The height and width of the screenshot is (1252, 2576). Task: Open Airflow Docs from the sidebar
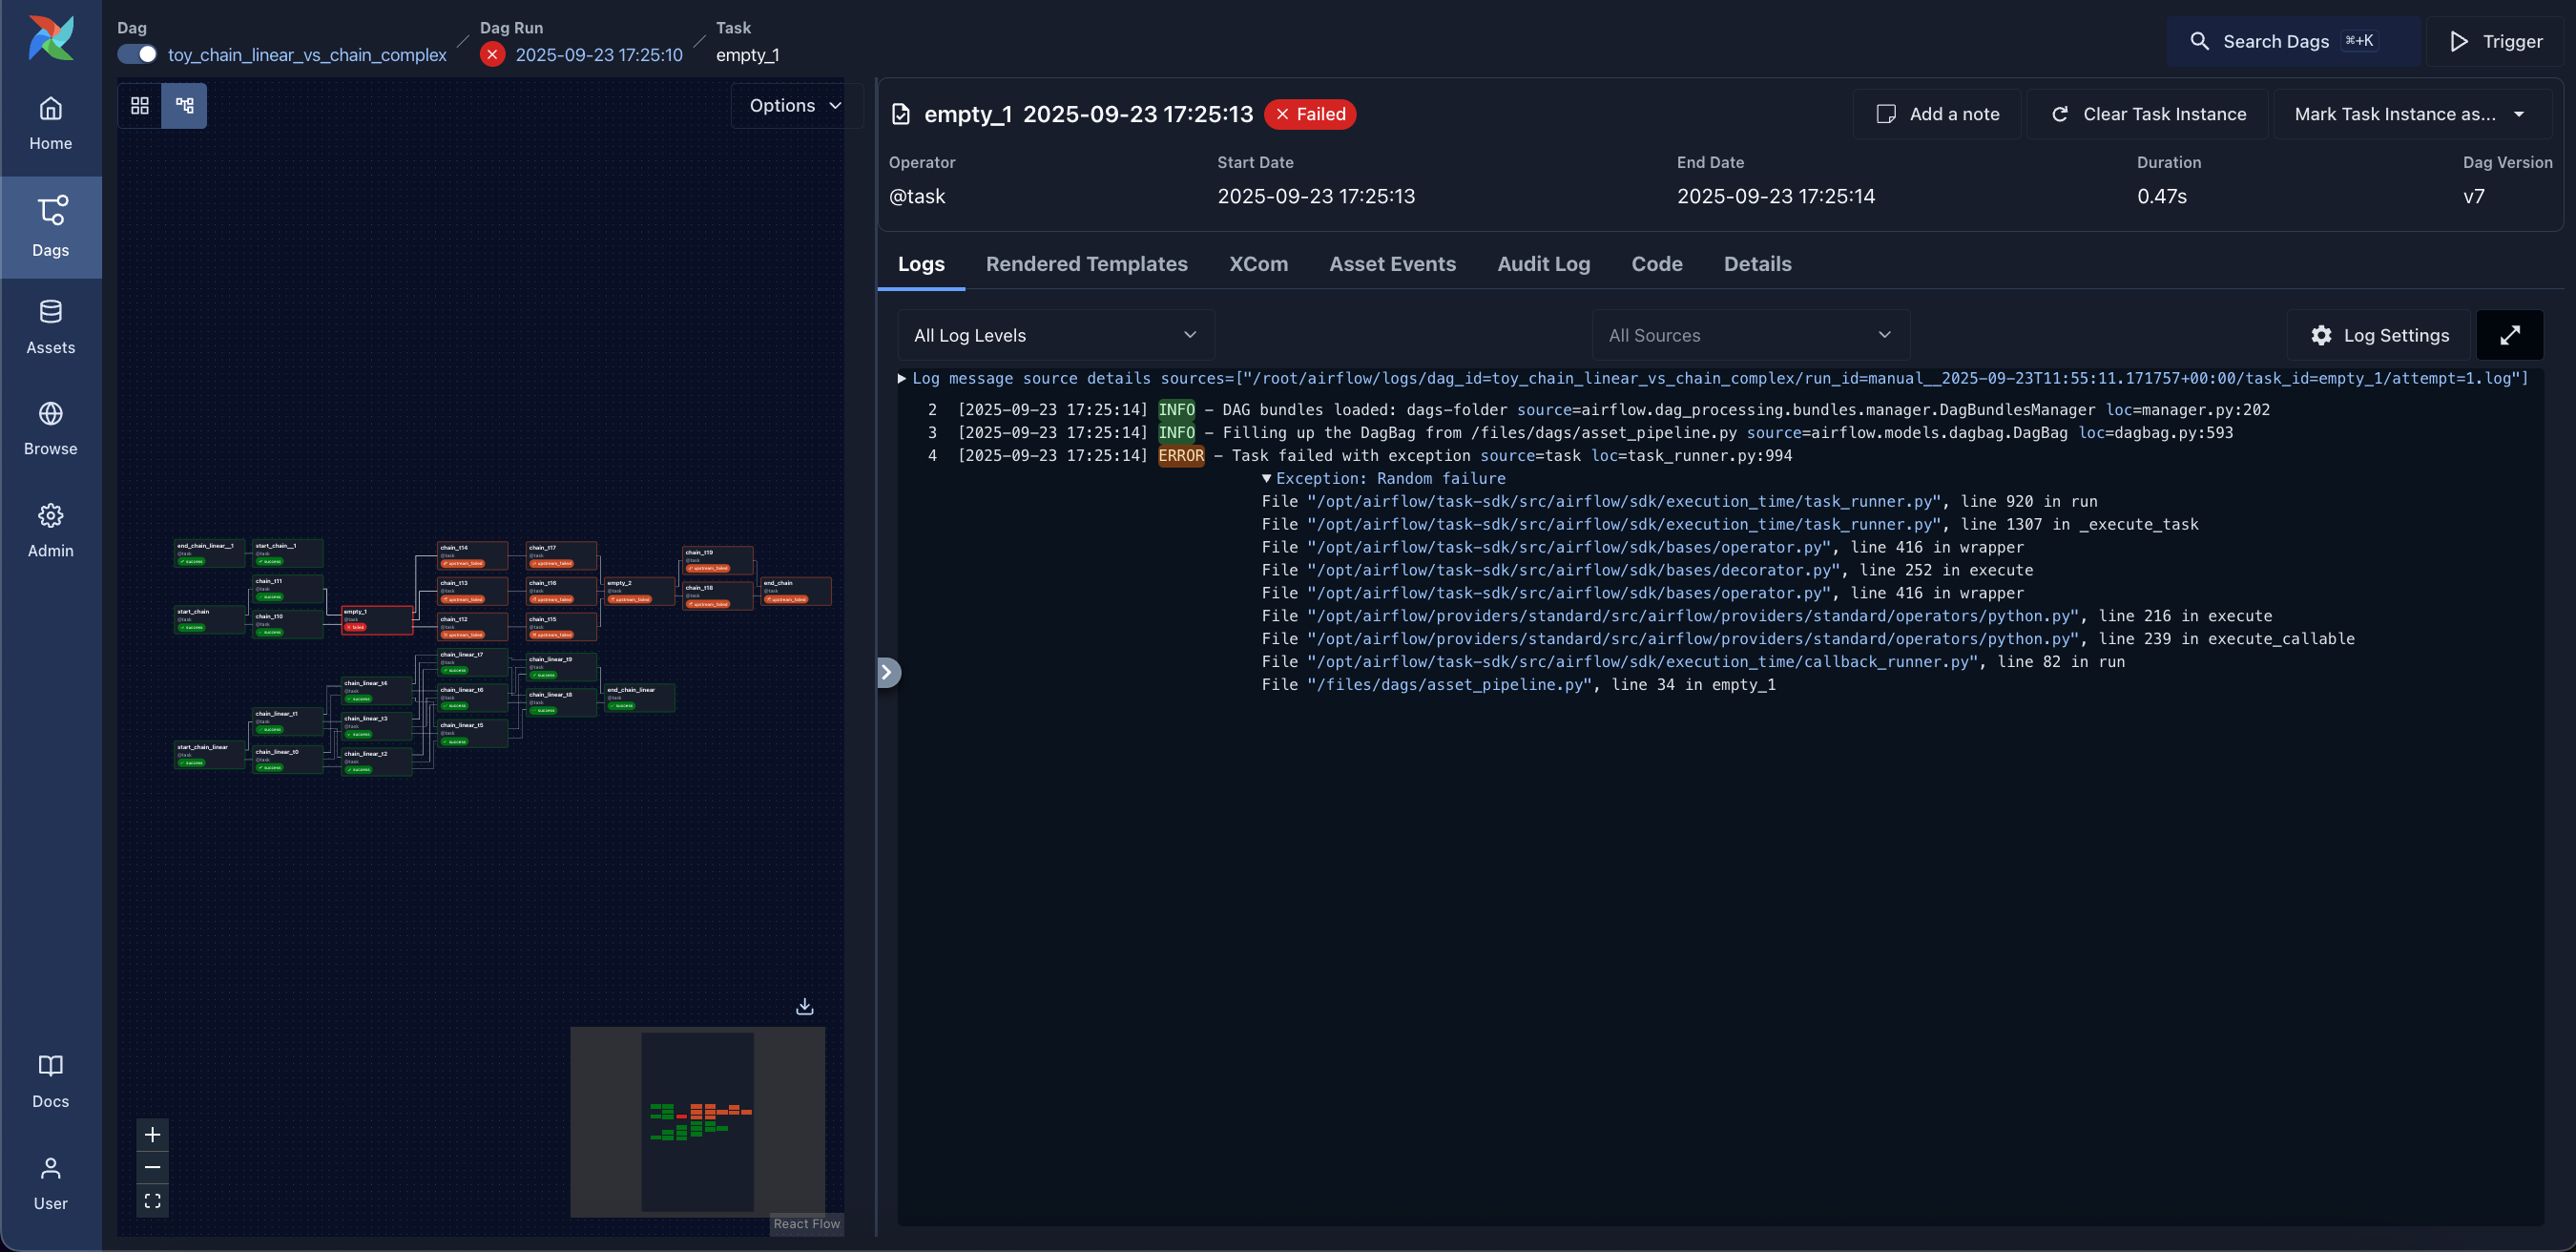tap(50, 1079)
